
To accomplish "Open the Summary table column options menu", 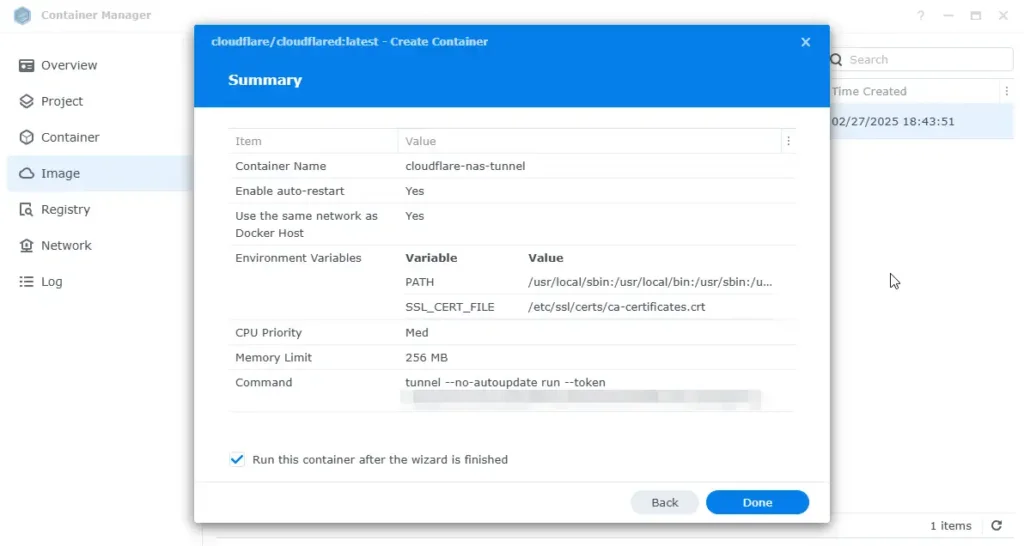I will pyautogui.click(x=788, y=141).
